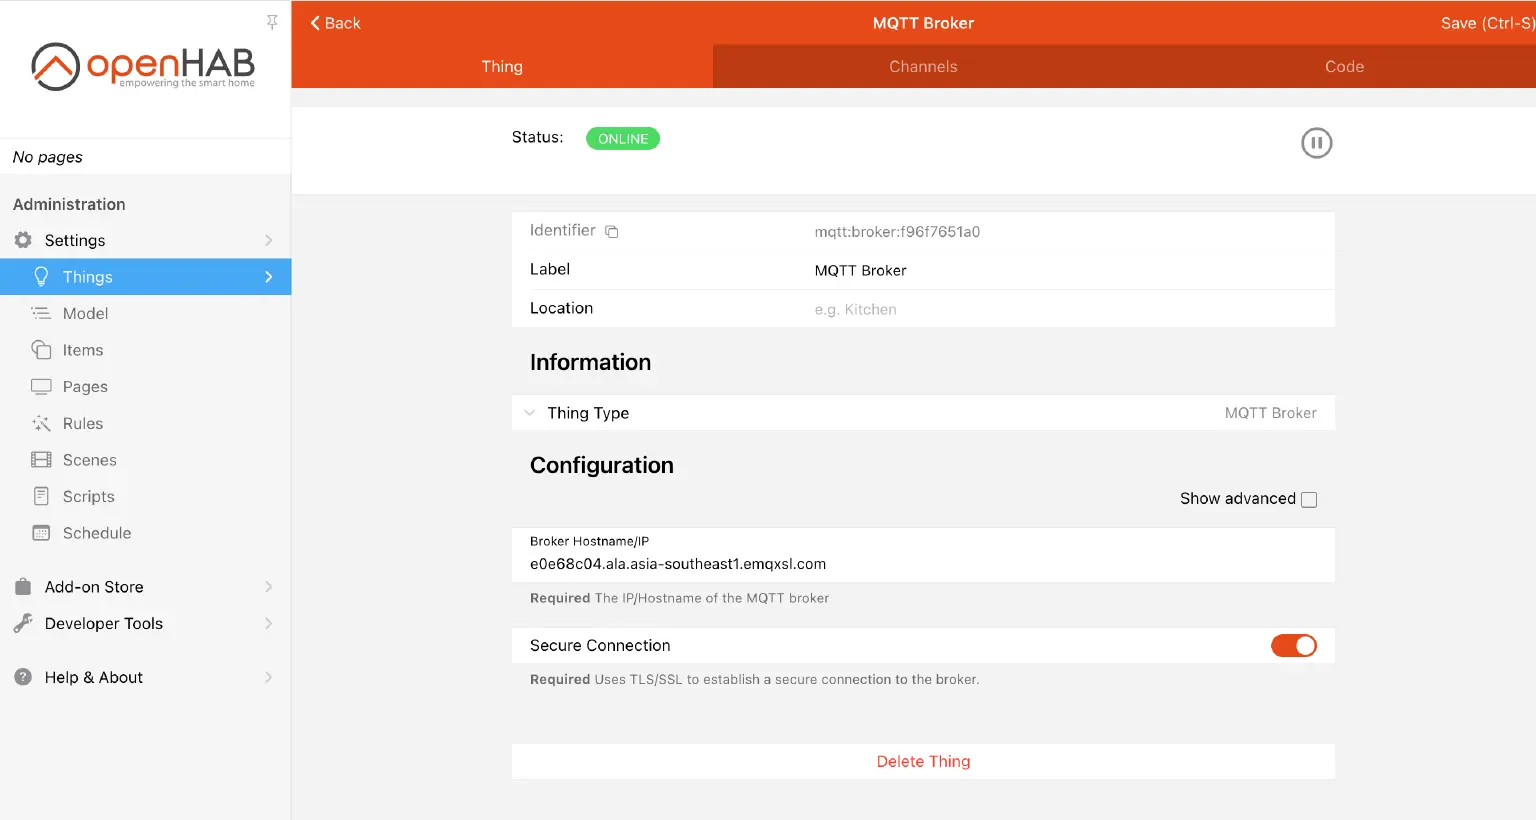1536x820 pixels.
Task: Expand the Developer Tools section
Action: pos(104,623)
